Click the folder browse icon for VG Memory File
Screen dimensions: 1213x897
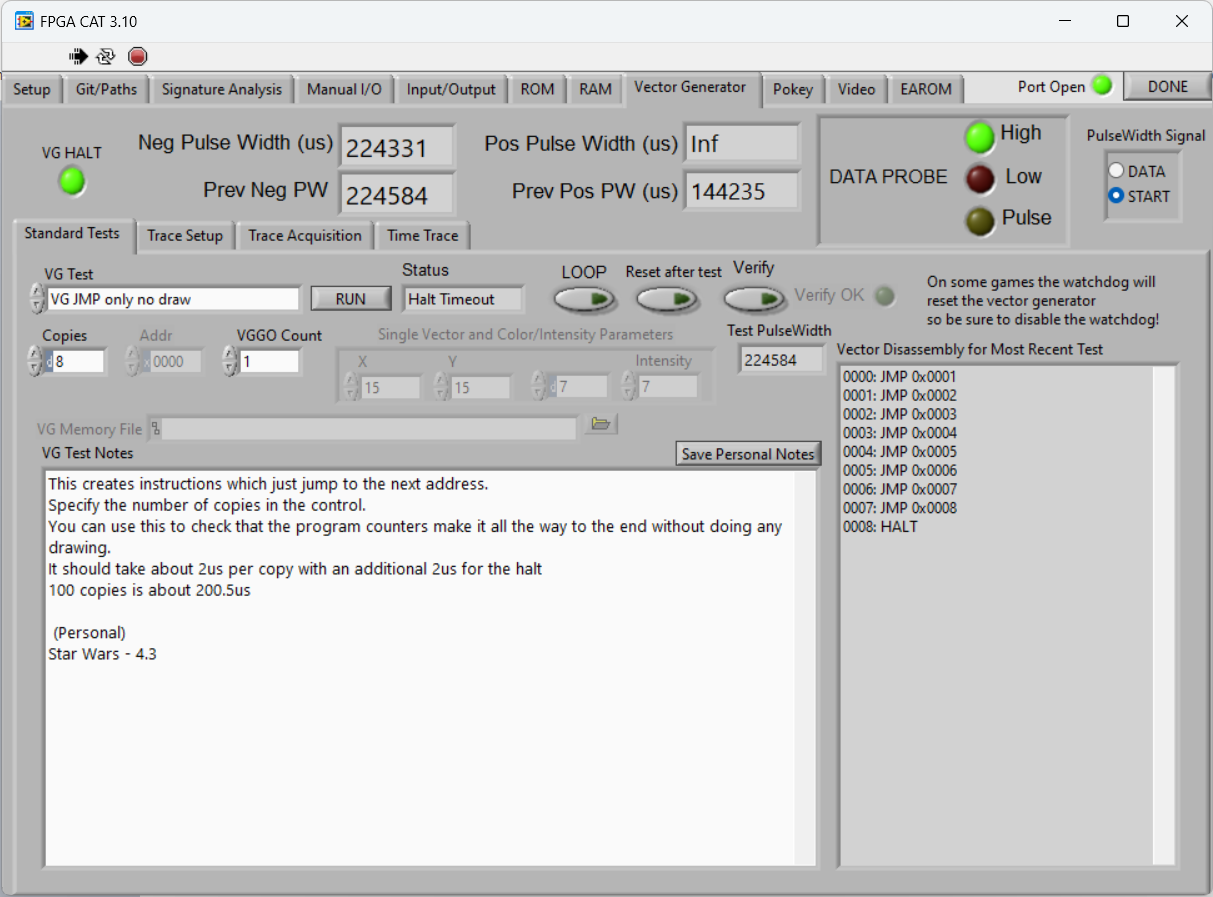600,425
